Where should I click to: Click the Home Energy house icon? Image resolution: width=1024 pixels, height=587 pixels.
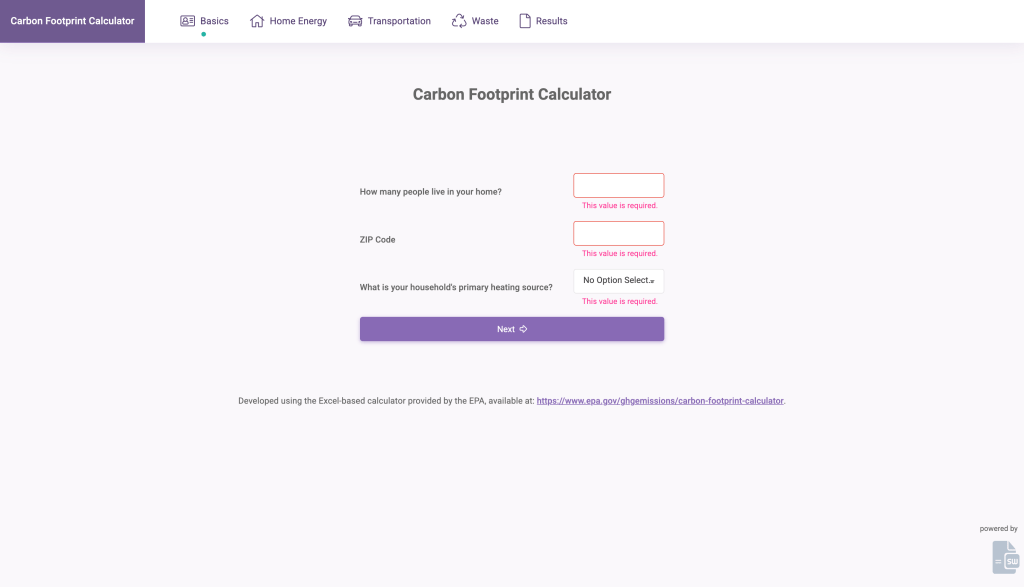[x=257, y=21]
